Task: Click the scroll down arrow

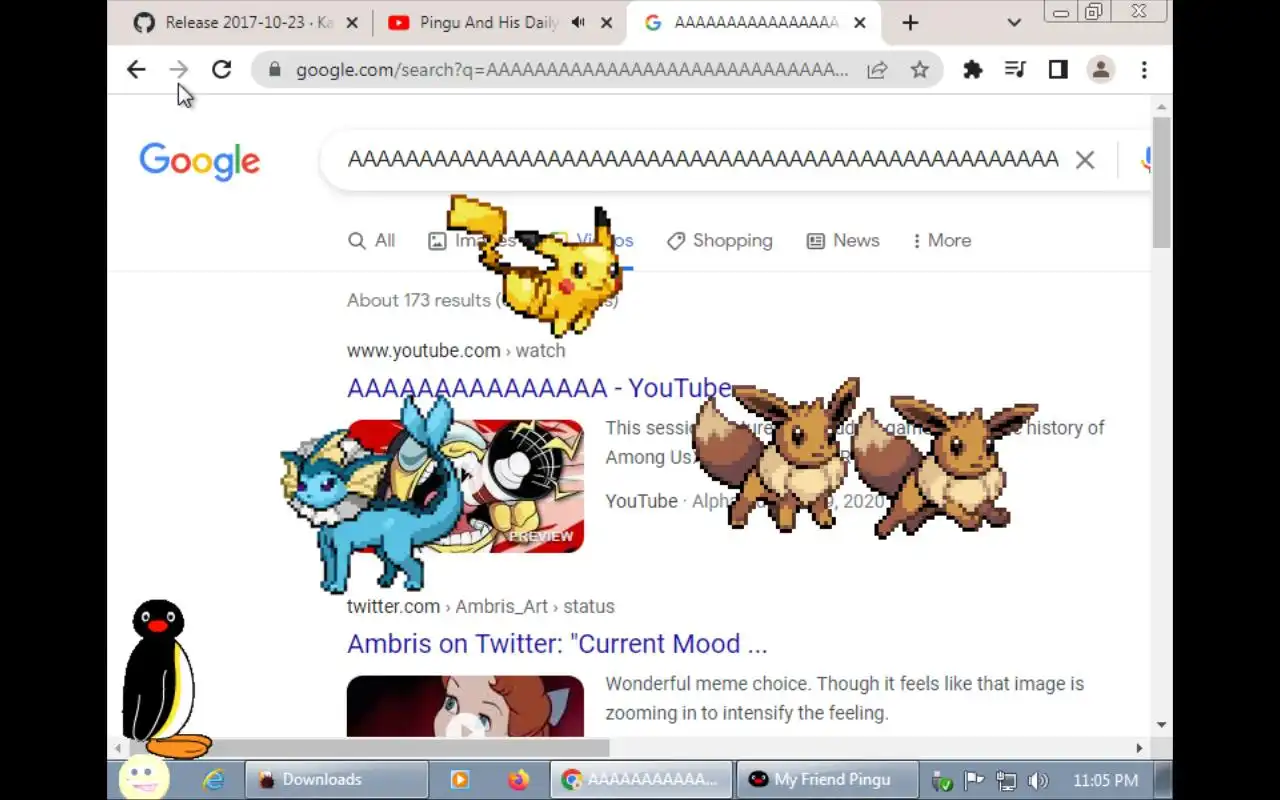Action: 1161,725
